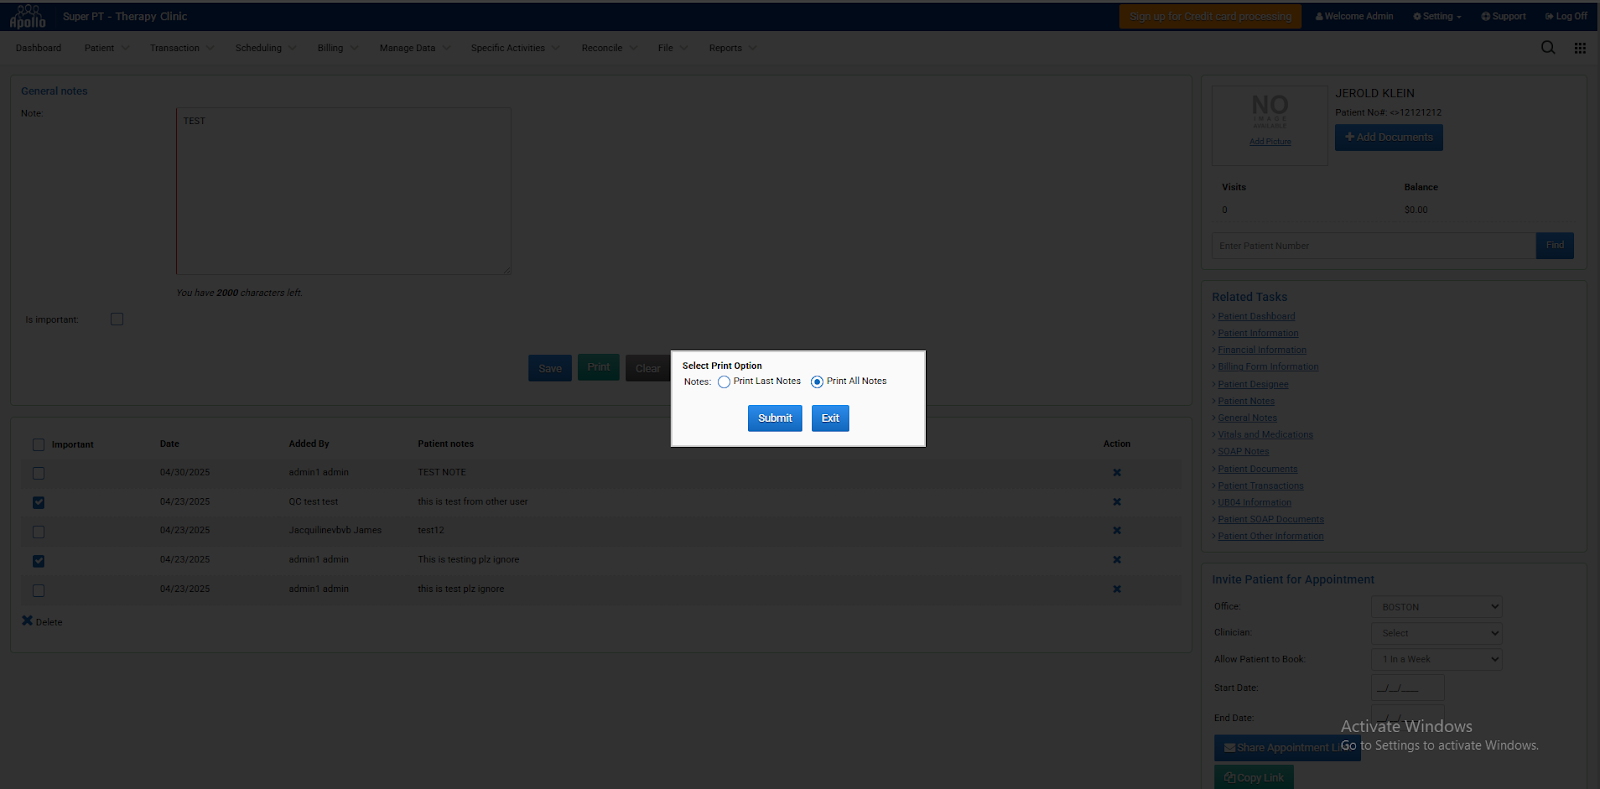Open the apps grid icon

(x=1580, y=48)
